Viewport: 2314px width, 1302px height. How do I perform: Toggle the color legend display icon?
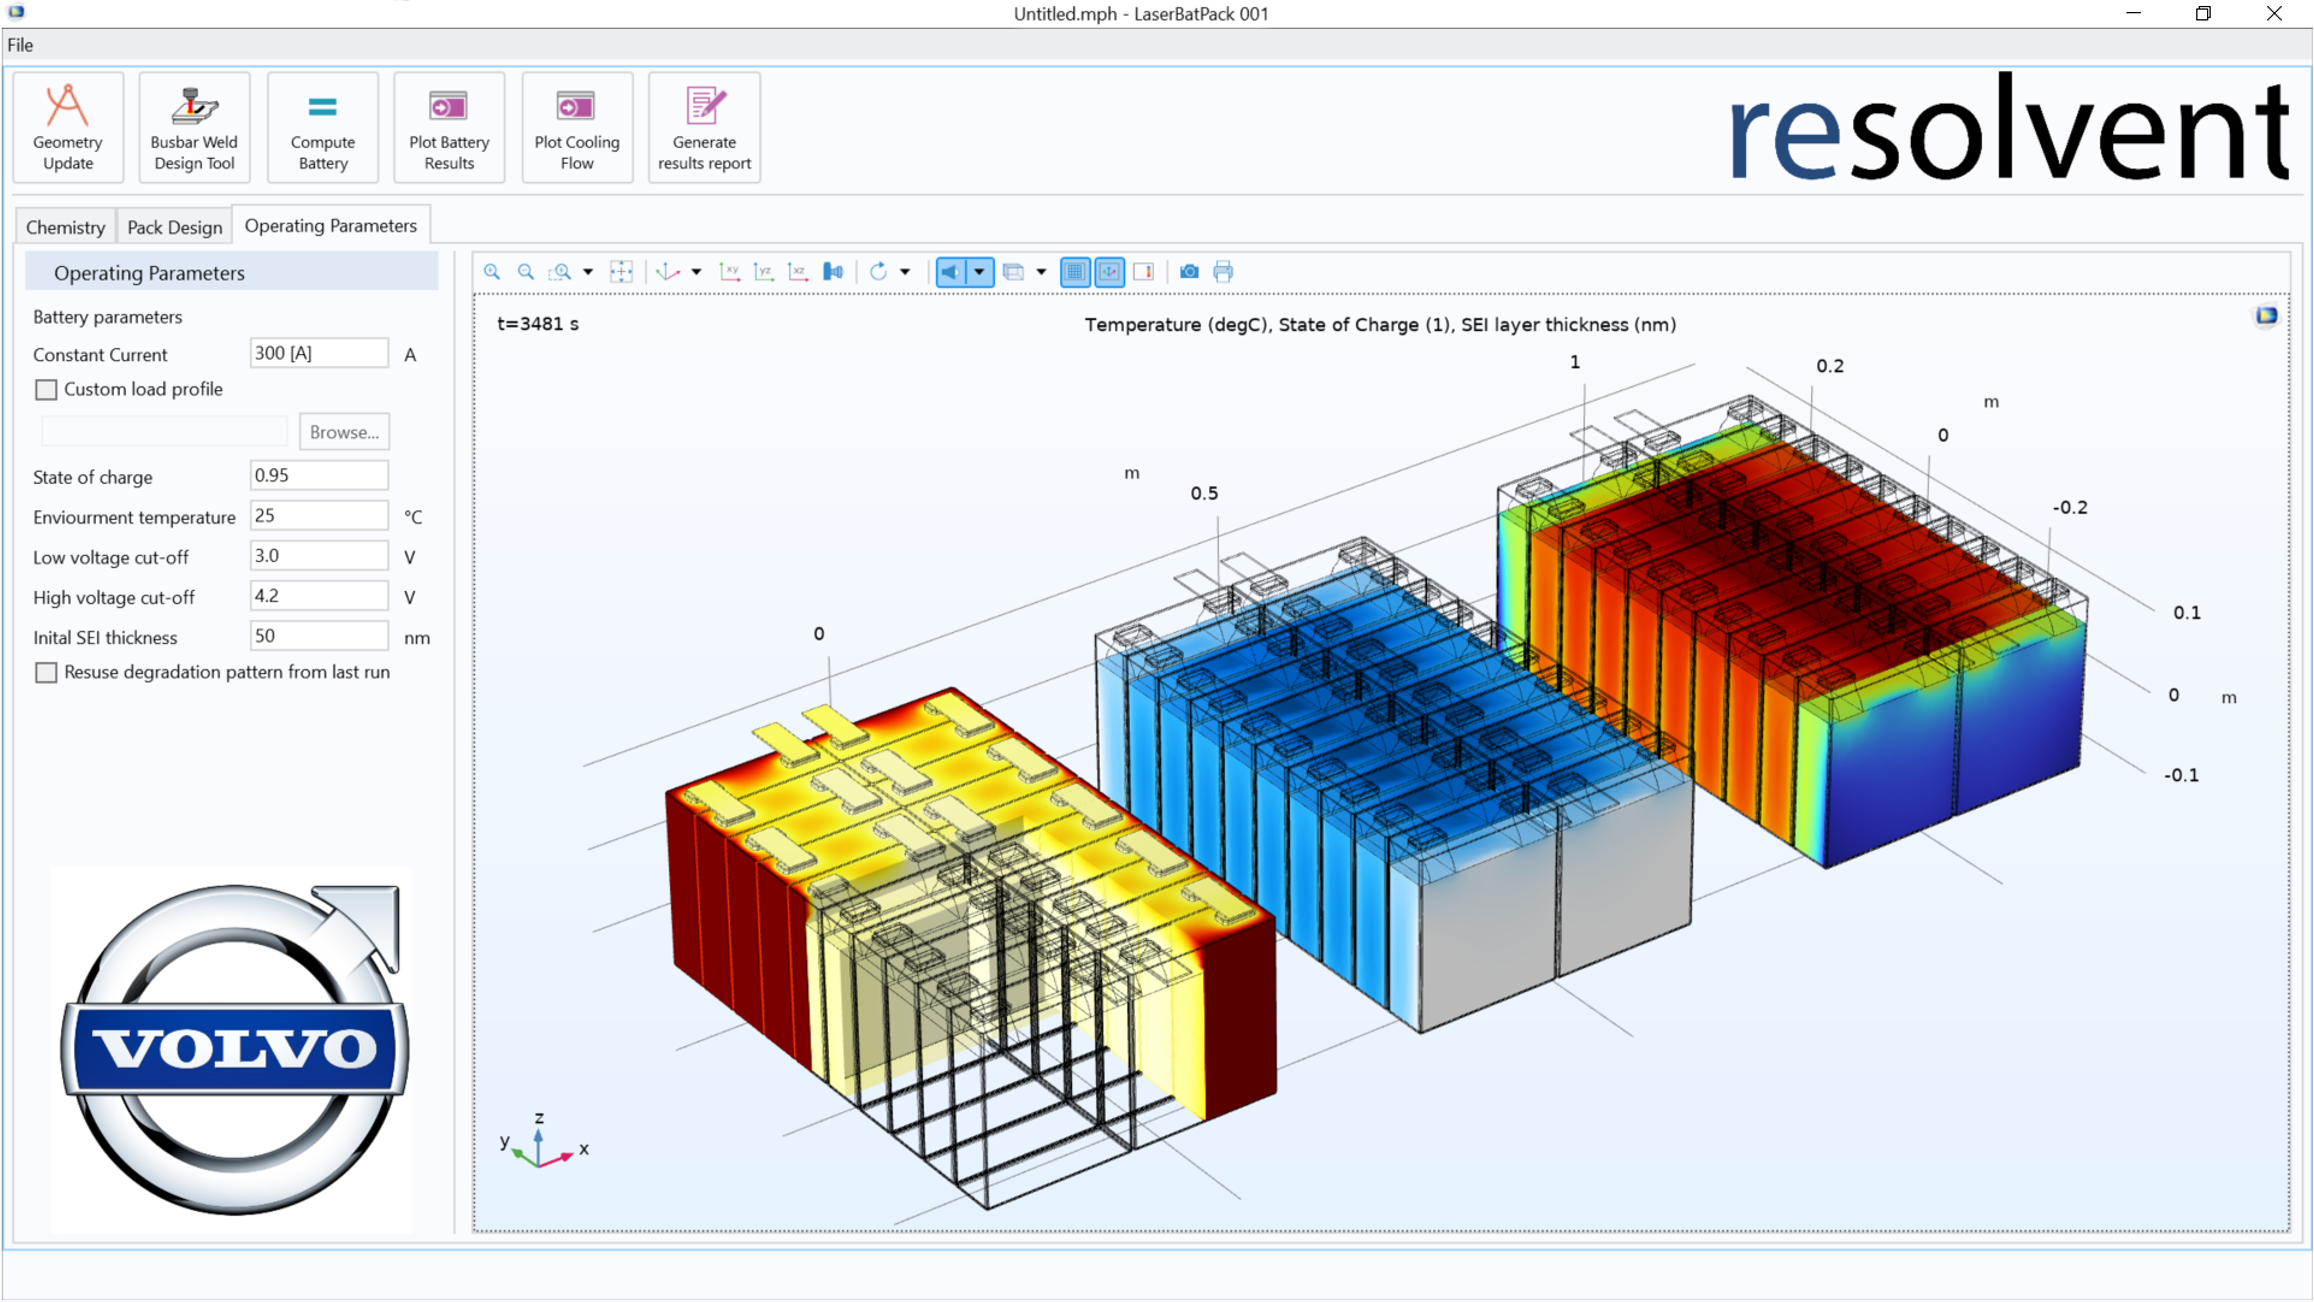(x=1144, y=272)
